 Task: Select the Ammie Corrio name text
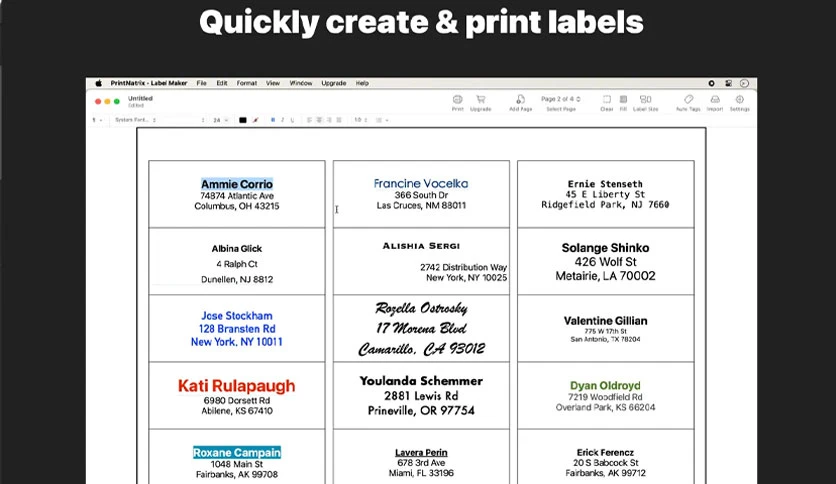(237, 184)
